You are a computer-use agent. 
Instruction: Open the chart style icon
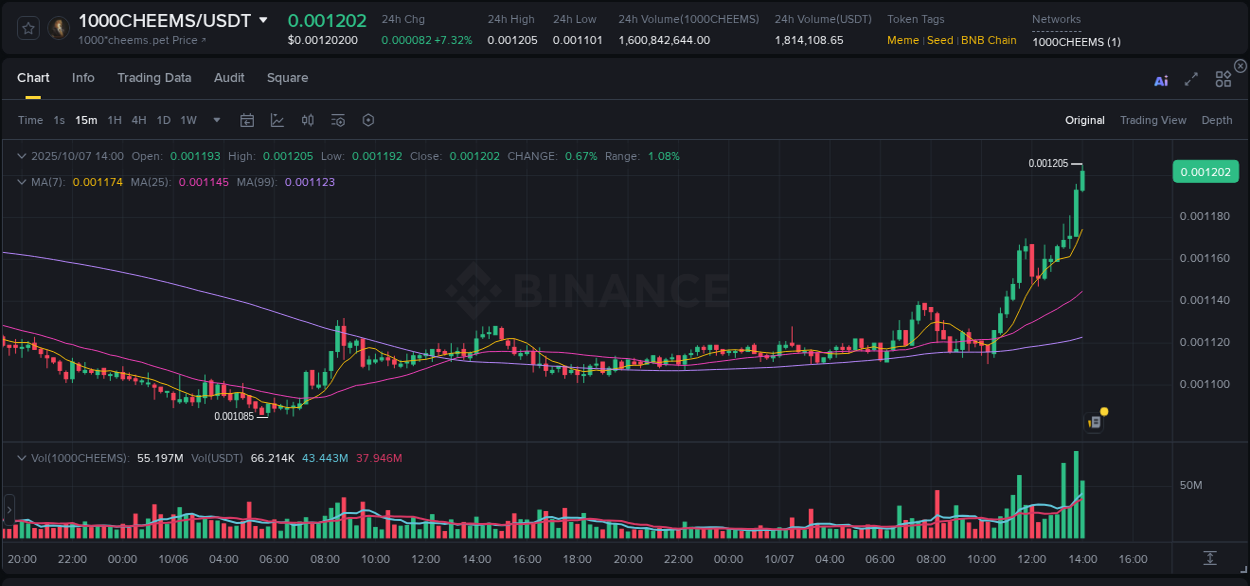(277, 120)
